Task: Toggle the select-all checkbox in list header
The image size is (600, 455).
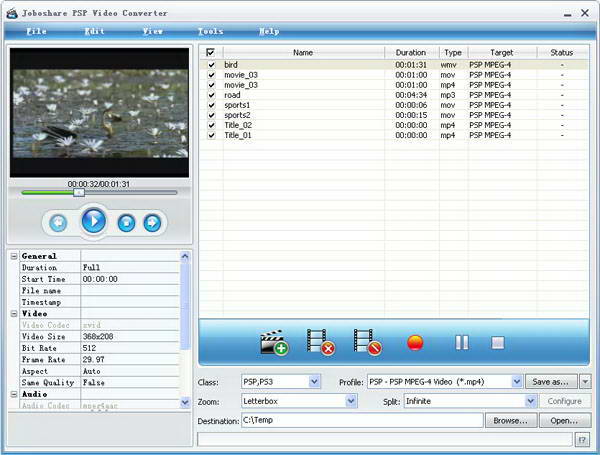Action: pyautogui.click(x=210, y=52)
